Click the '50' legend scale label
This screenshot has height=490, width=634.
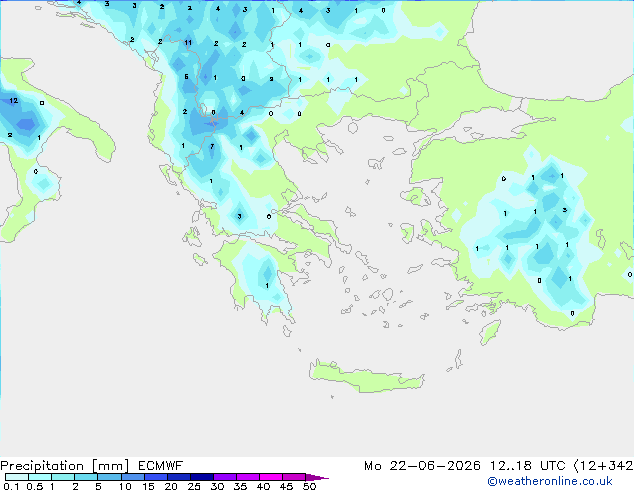click(309, 486)
